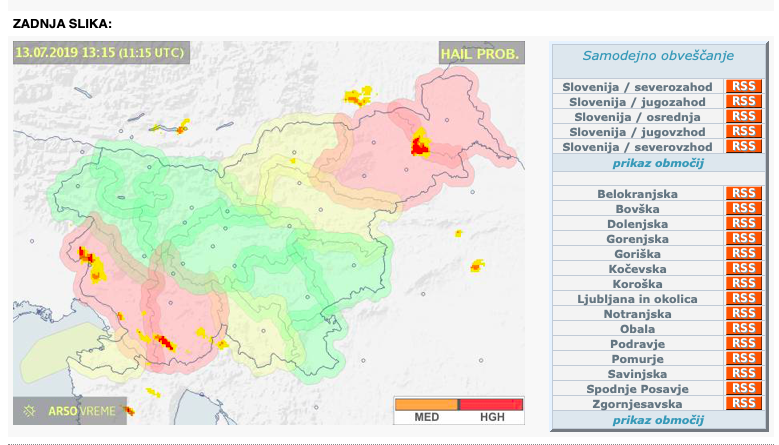The height and width of the screenshot is (445, 779).
Task: Open RSS feed for Ljubljana in okolica
Action: pyautogui.click(x=743, y=298)
